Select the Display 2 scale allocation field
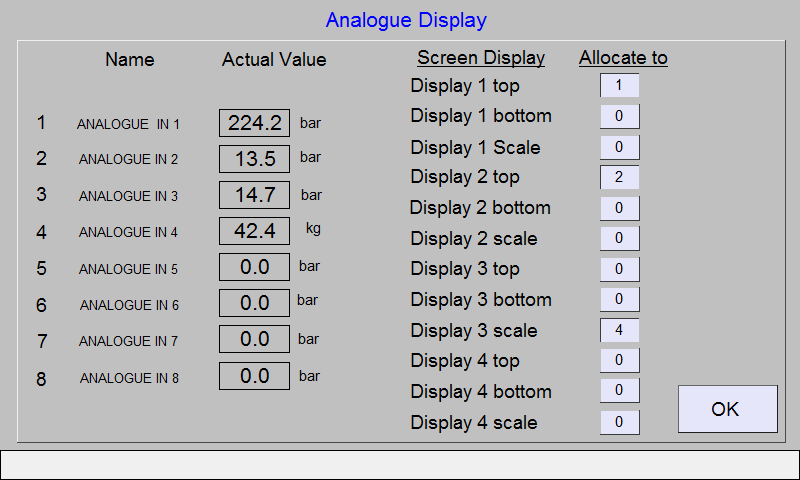 point(619,238)
